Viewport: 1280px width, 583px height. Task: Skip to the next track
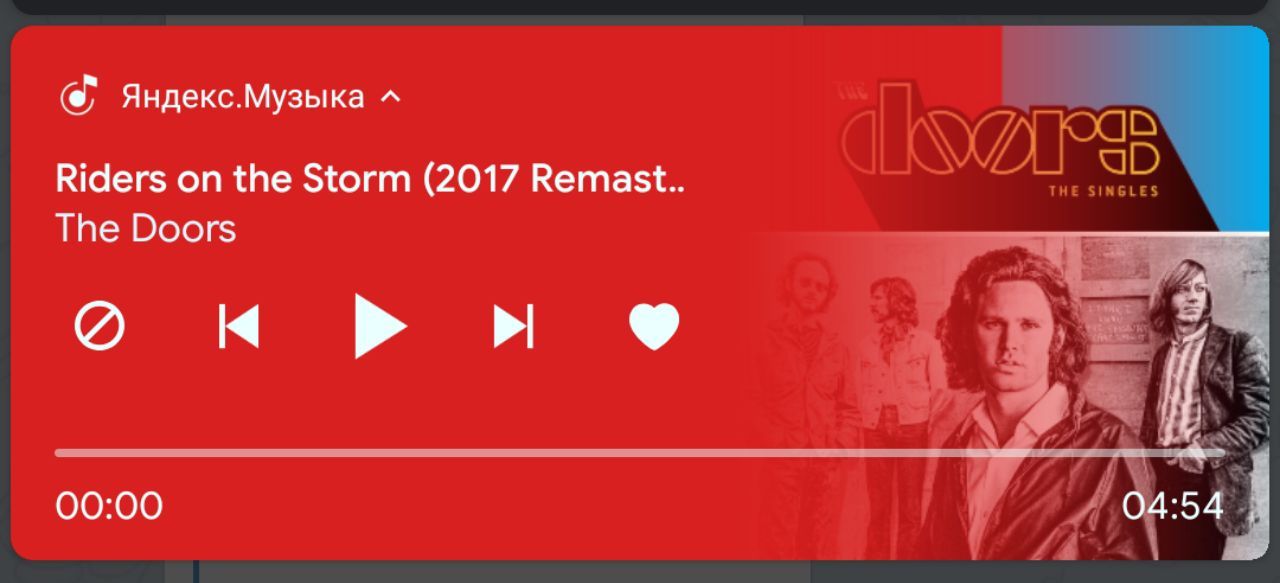pos(513,326)
